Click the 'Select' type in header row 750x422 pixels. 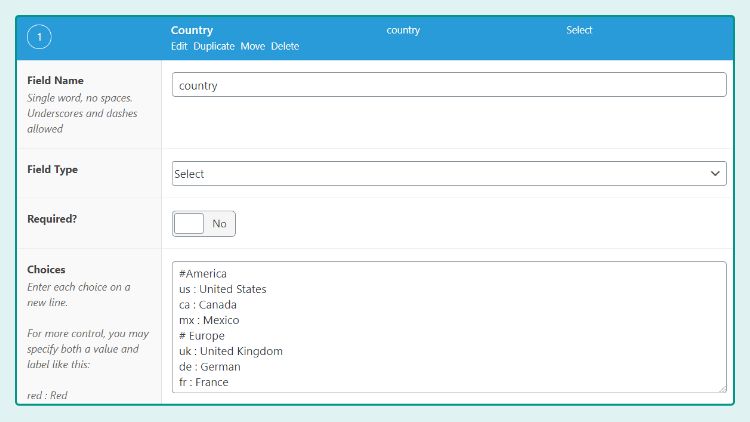[579, 30]
